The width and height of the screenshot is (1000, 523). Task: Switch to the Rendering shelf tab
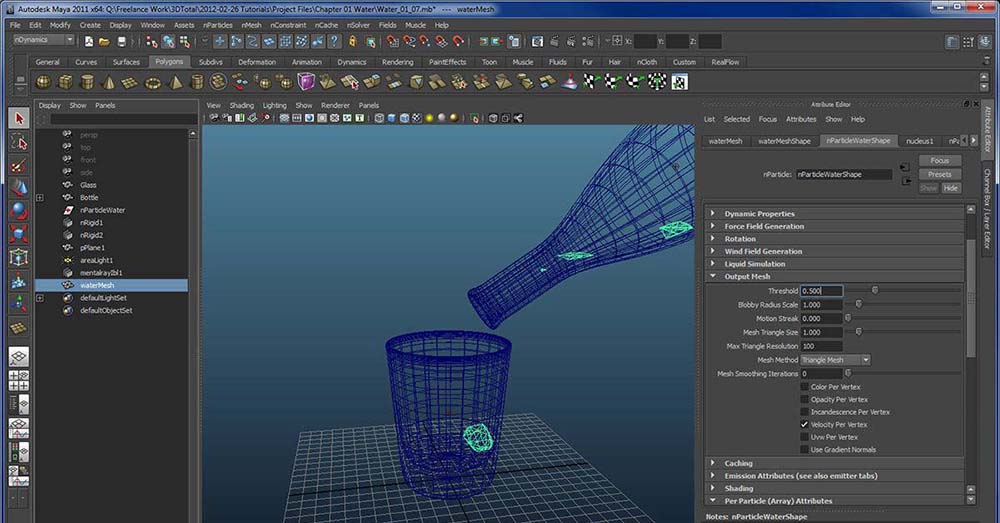tap(397, 62)
